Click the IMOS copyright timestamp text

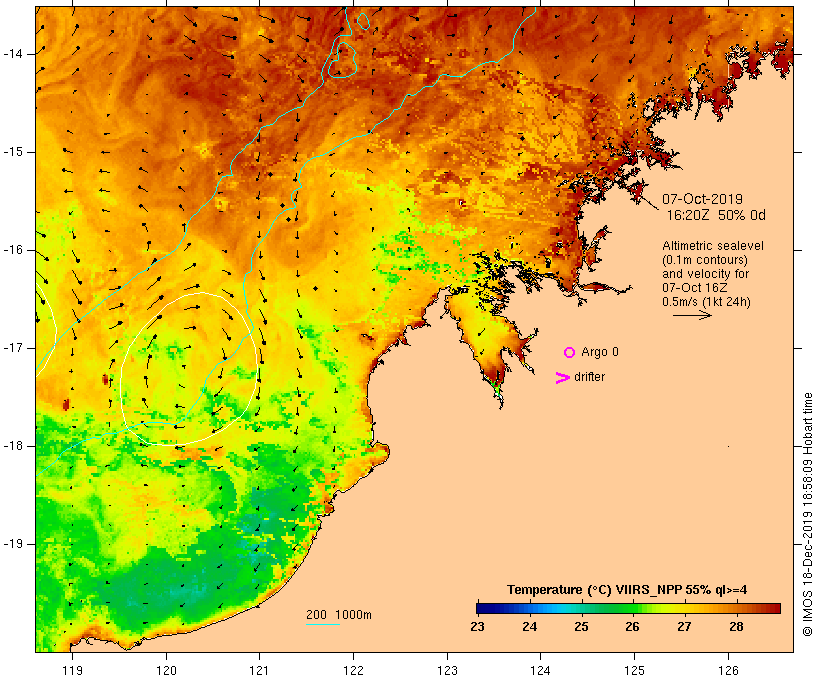point(807,514)
